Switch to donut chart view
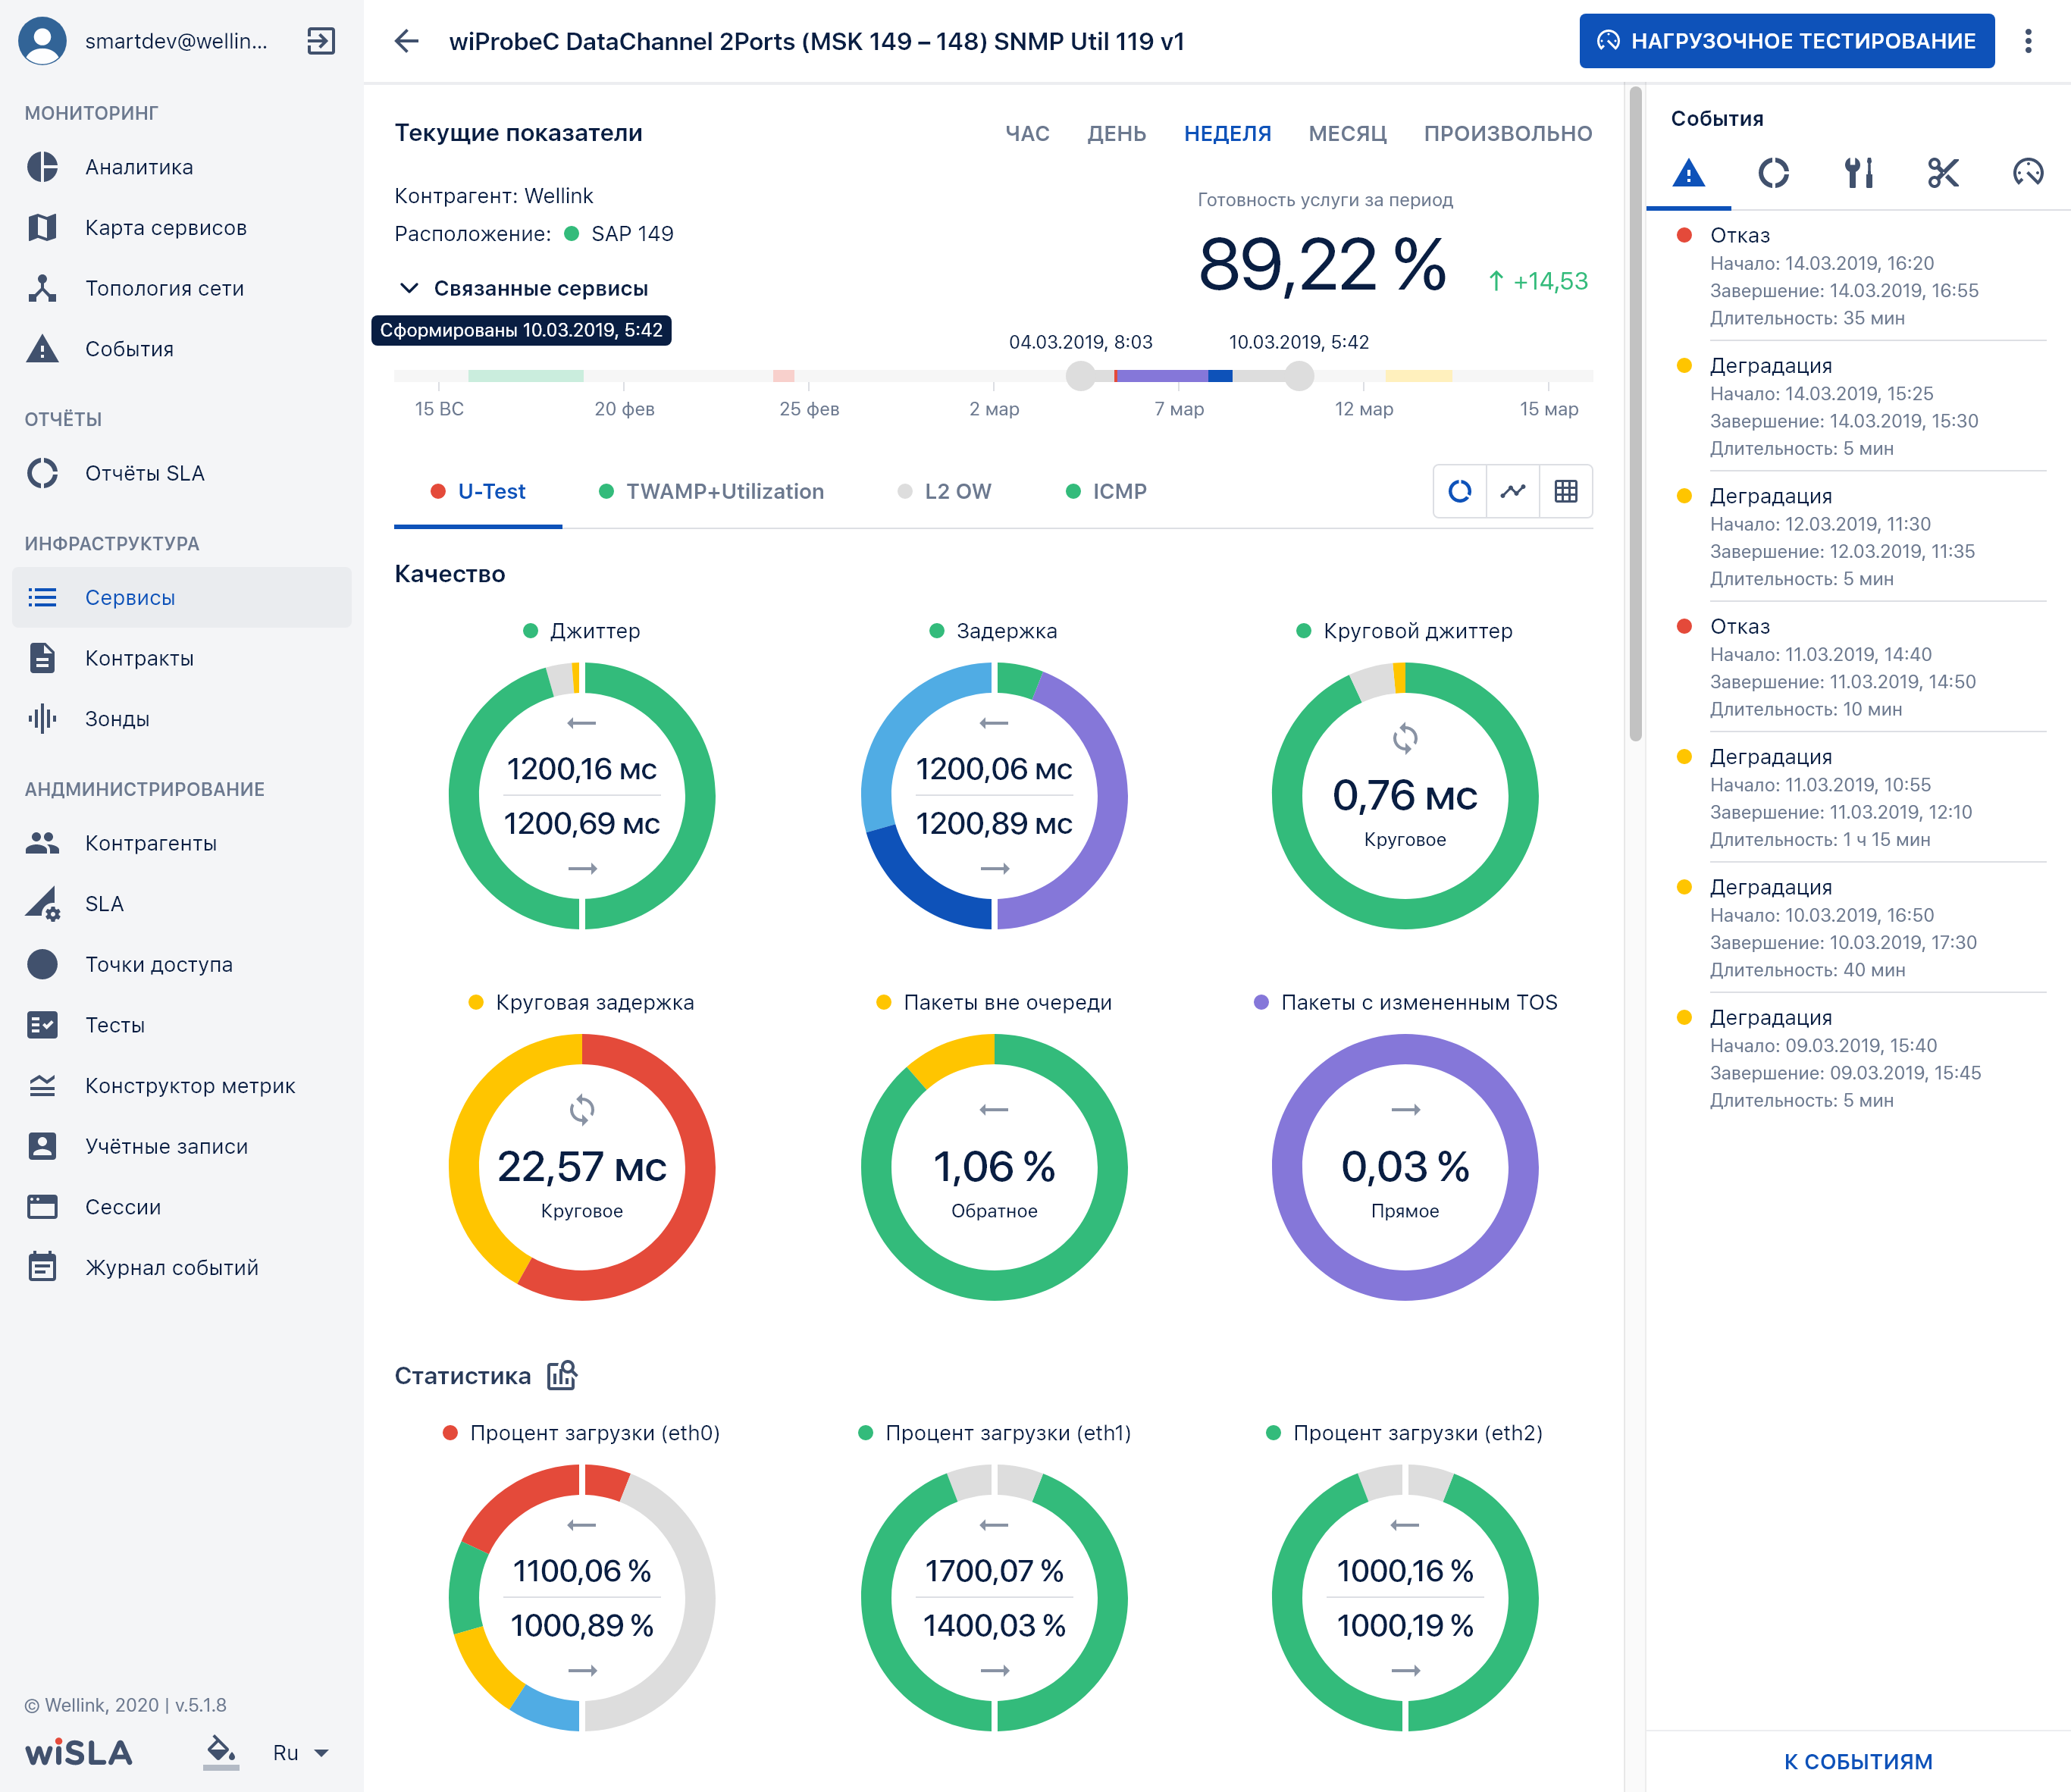Image resolution: width=2071 pixels, height=1792 pixels. tap(1460, 491)
